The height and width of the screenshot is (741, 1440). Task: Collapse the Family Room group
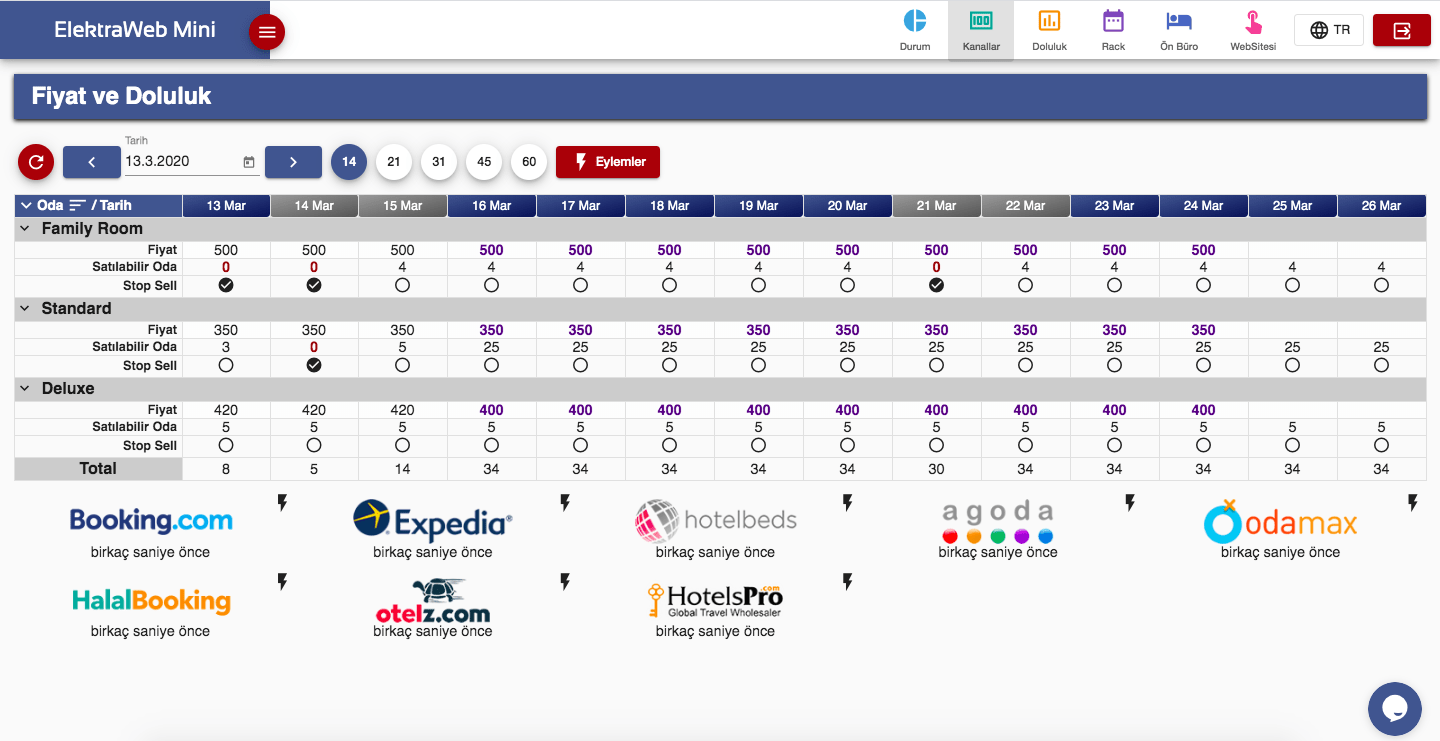[24, 228]
